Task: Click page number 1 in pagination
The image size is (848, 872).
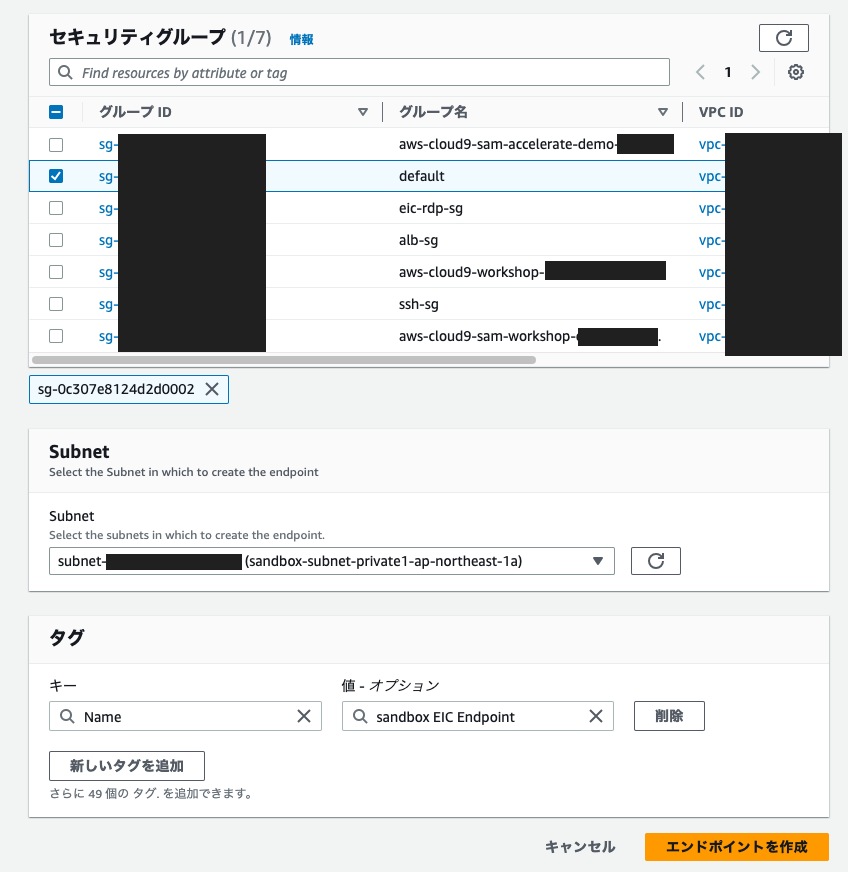Action: point(727,72)
